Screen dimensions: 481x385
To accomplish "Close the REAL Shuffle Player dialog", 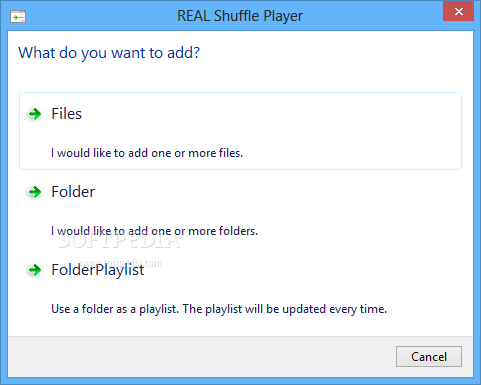I will click(458, 12).
